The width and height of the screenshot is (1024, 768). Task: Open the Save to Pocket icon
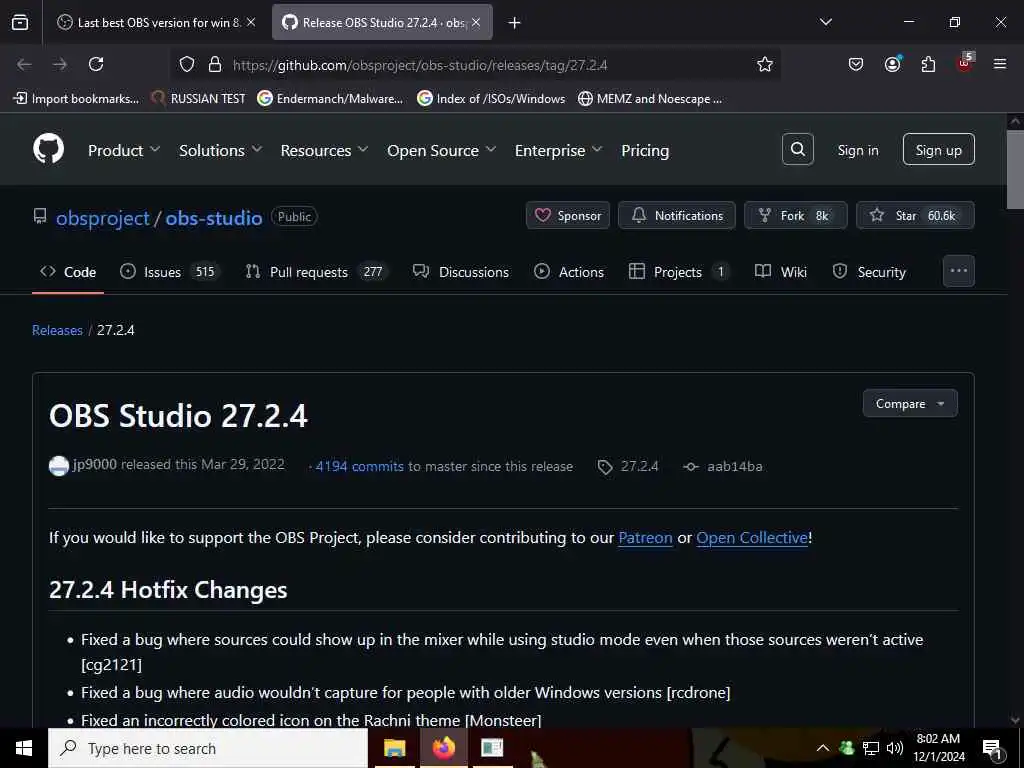(856, 64)
